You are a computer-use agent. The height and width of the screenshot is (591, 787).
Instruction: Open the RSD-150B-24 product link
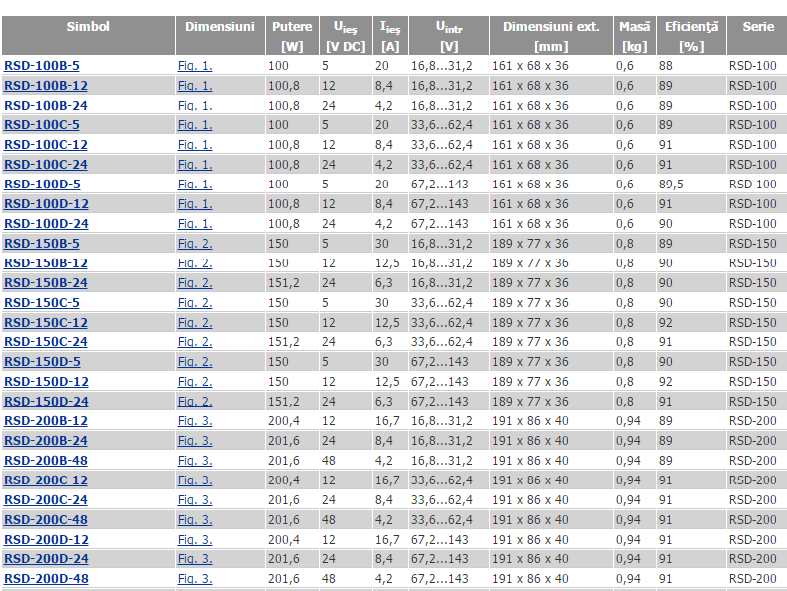pos(46,283)
